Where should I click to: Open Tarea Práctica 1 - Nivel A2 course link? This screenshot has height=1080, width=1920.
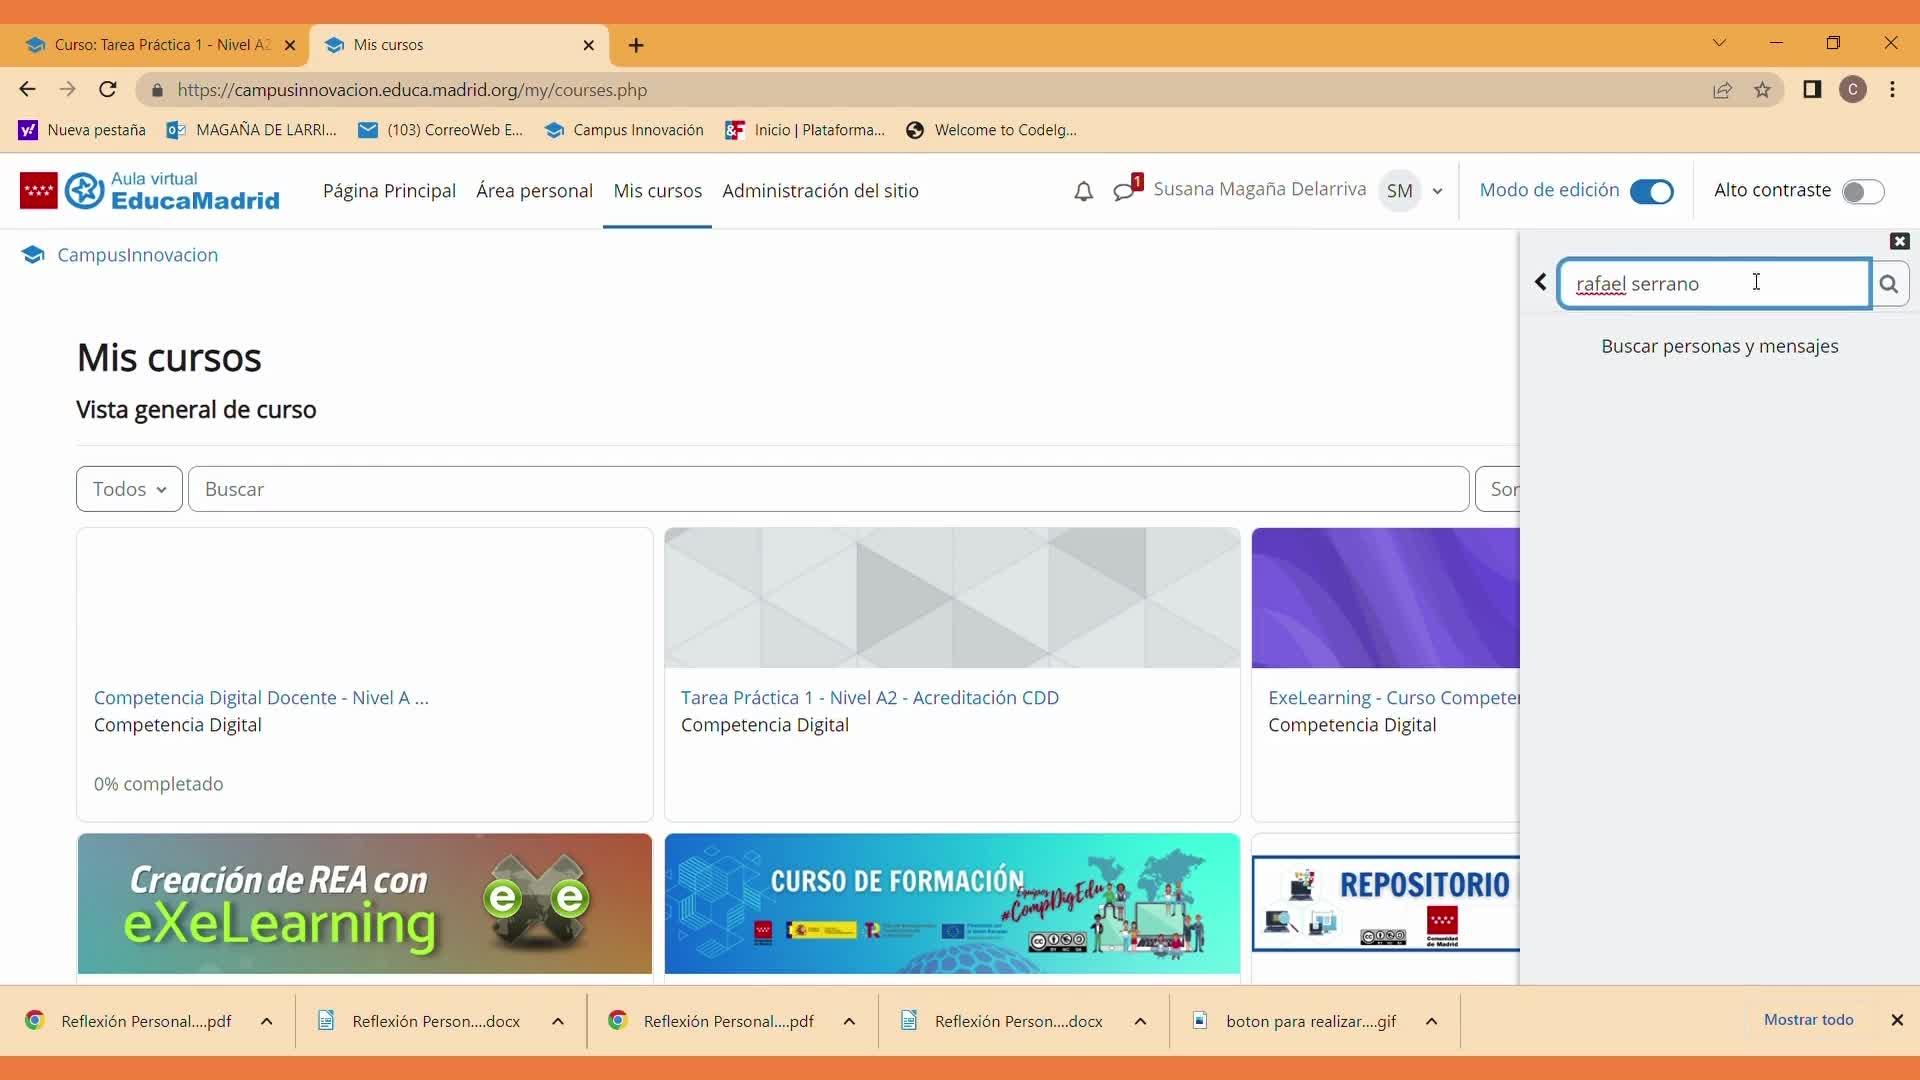869,698
